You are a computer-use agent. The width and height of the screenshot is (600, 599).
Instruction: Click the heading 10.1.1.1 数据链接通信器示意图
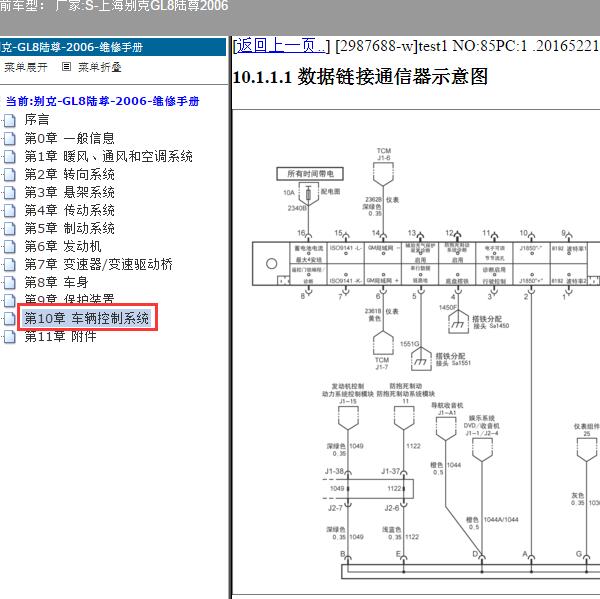(x=360, y=77)
